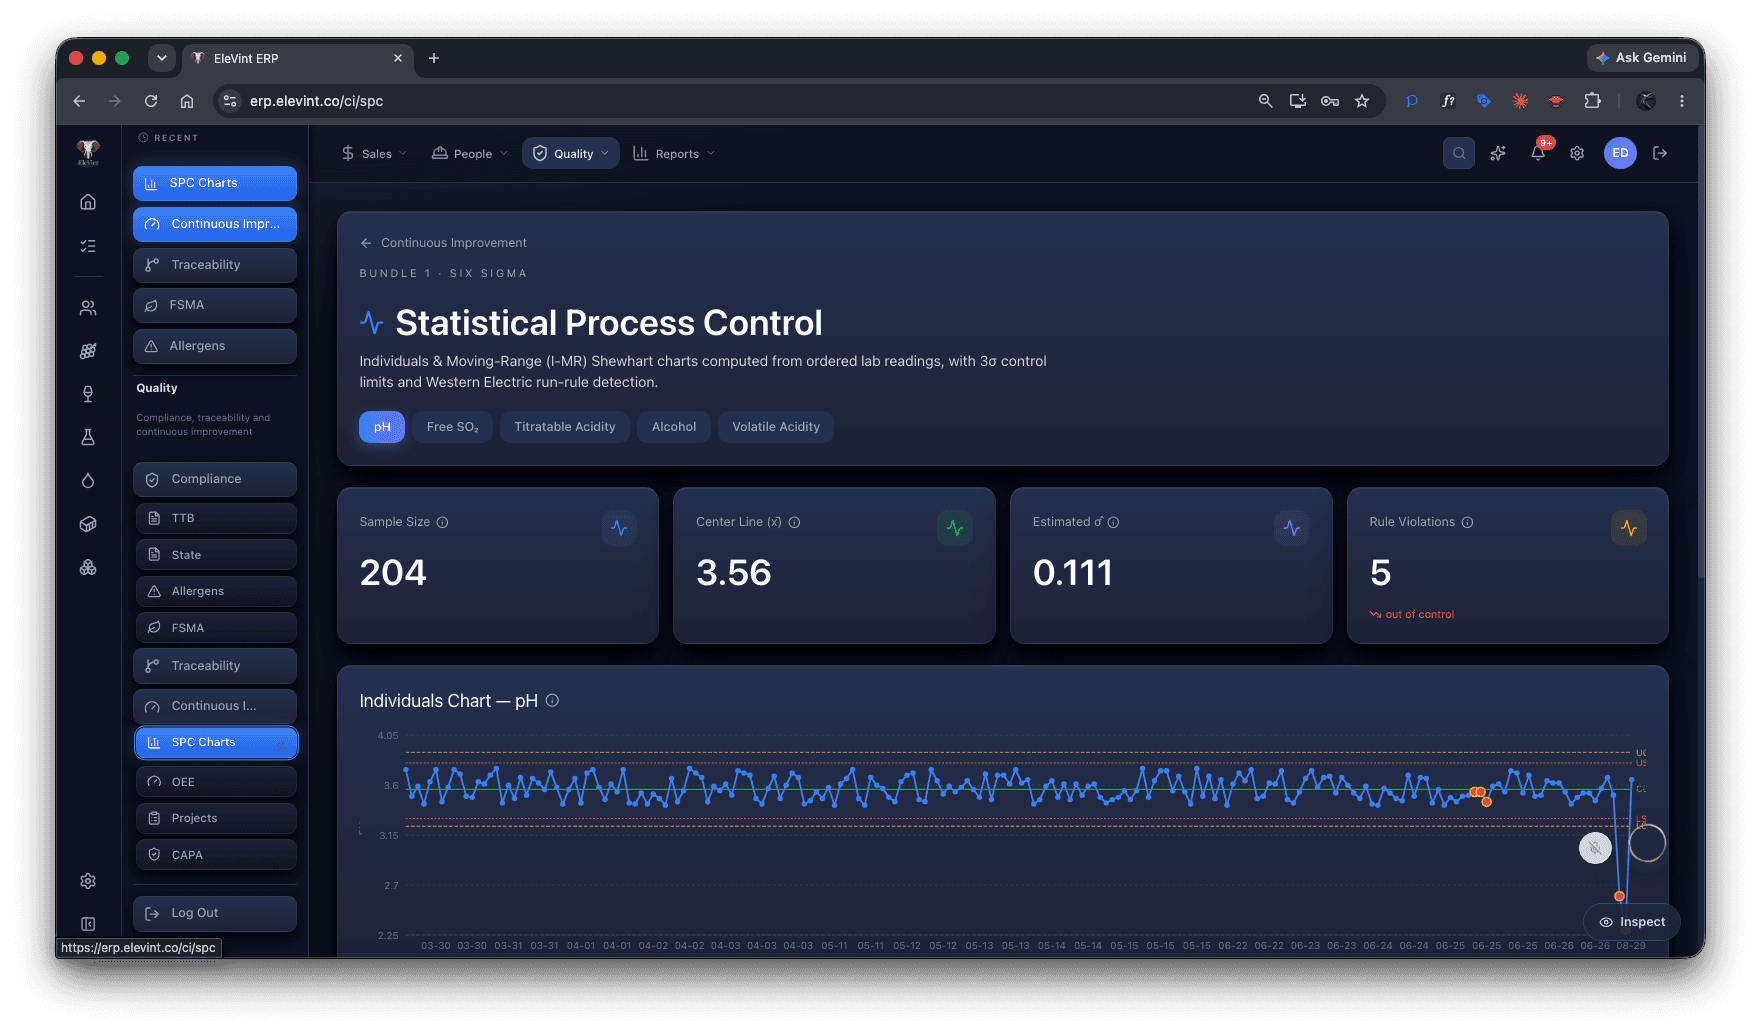Open the wine glass icon in the left rail

(88, 394)
